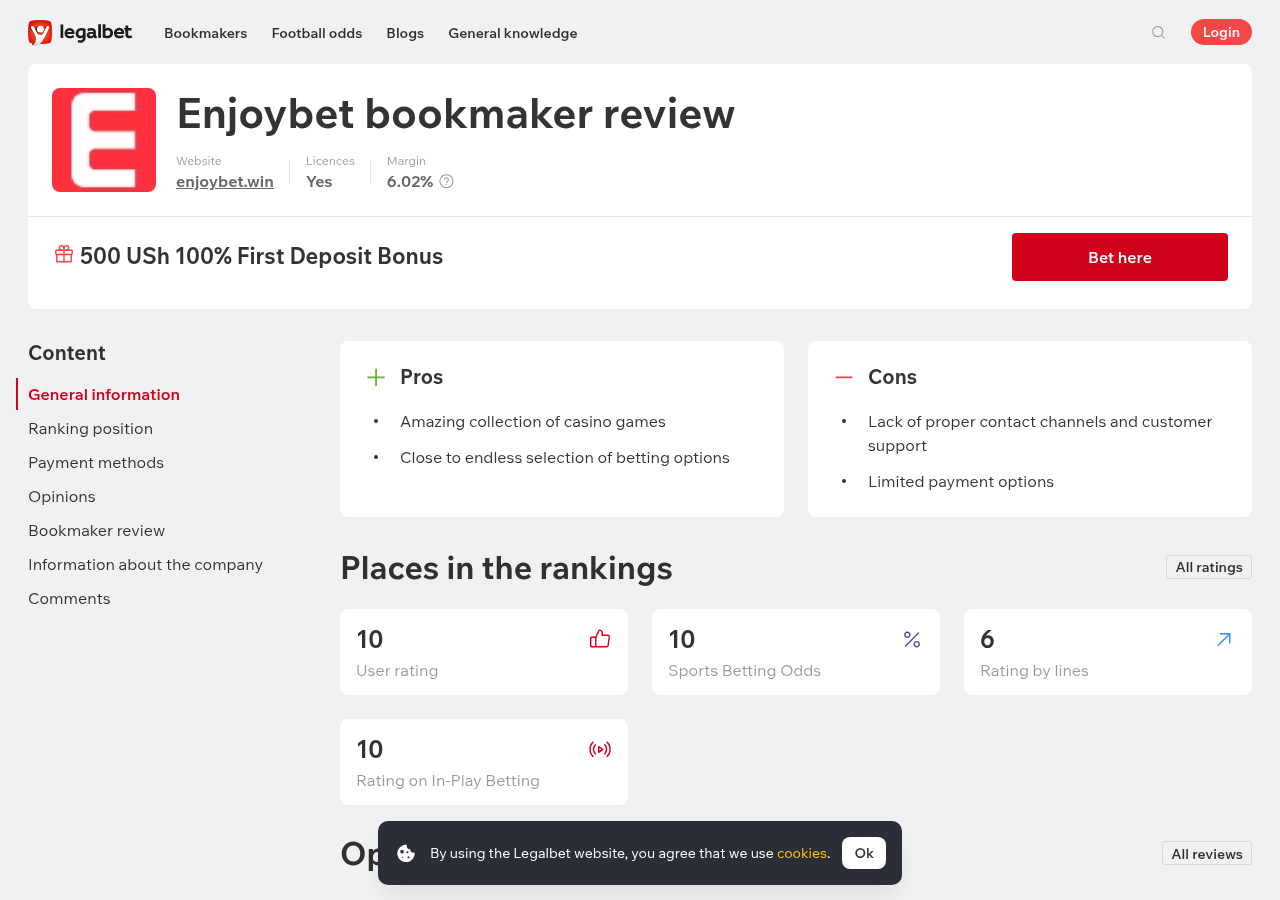The width and height of the screenshot is (1280, 900).
Task: Open the cookies policy link
Action: (x=802, y=853)
